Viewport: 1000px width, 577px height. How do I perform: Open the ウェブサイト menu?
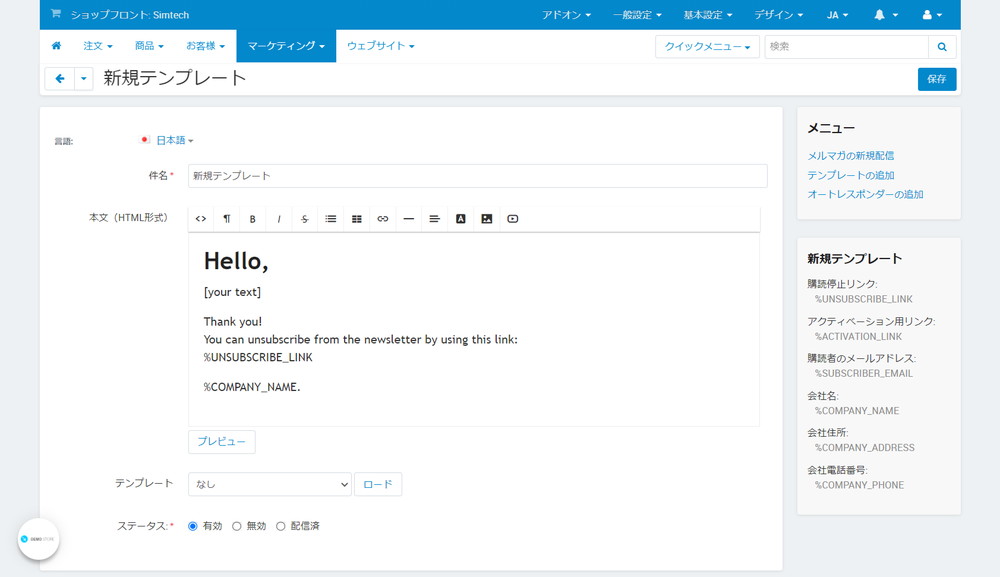pos(381,46)
